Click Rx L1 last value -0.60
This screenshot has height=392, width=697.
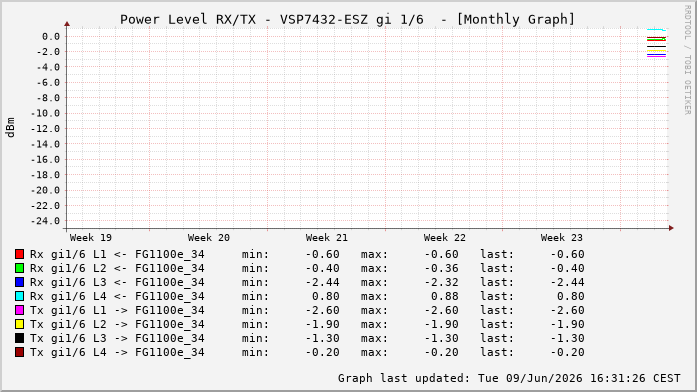click(567, 254)
